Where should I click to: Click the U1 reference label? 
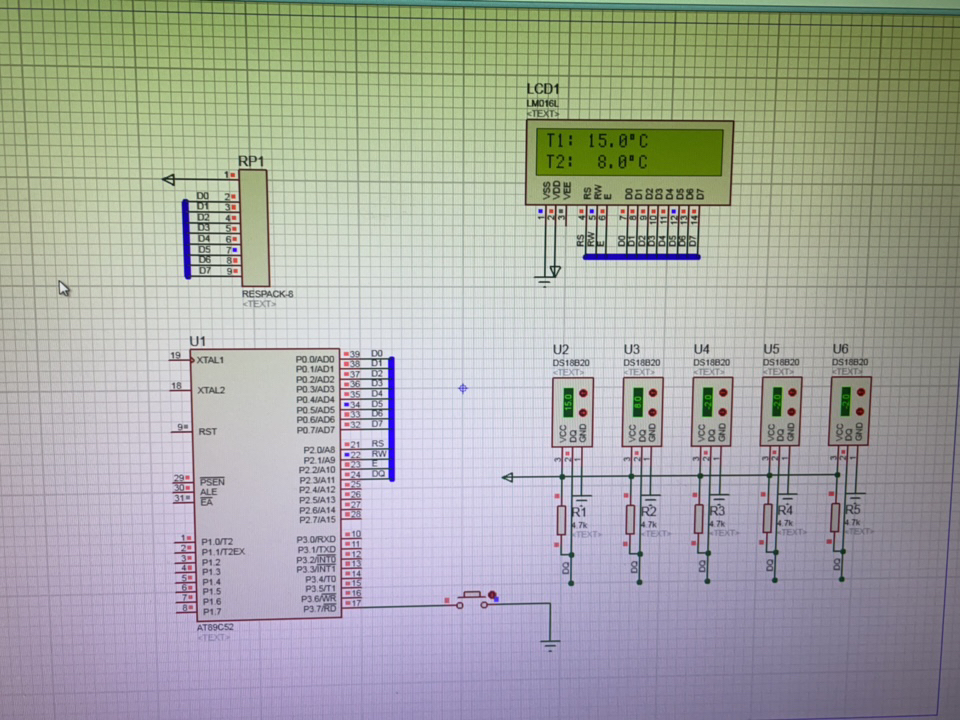coord(198,341)
